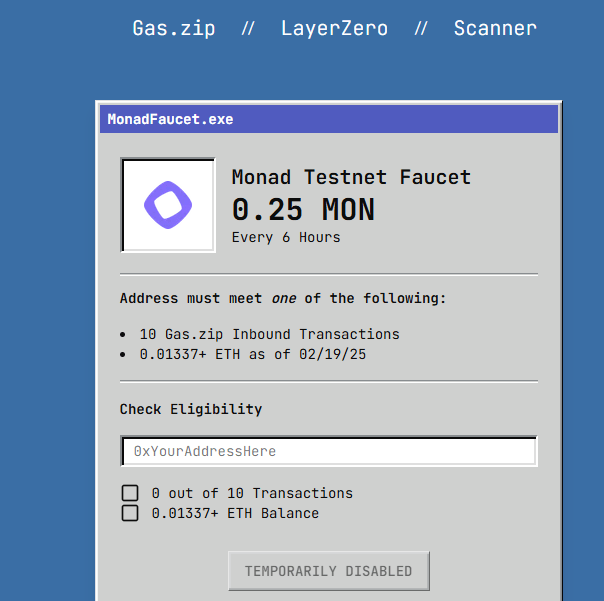Viewport: 604px width, 601px height.
Task: Tick the 0 out of 10 Transactions checkbox
Action: [130, 493]
